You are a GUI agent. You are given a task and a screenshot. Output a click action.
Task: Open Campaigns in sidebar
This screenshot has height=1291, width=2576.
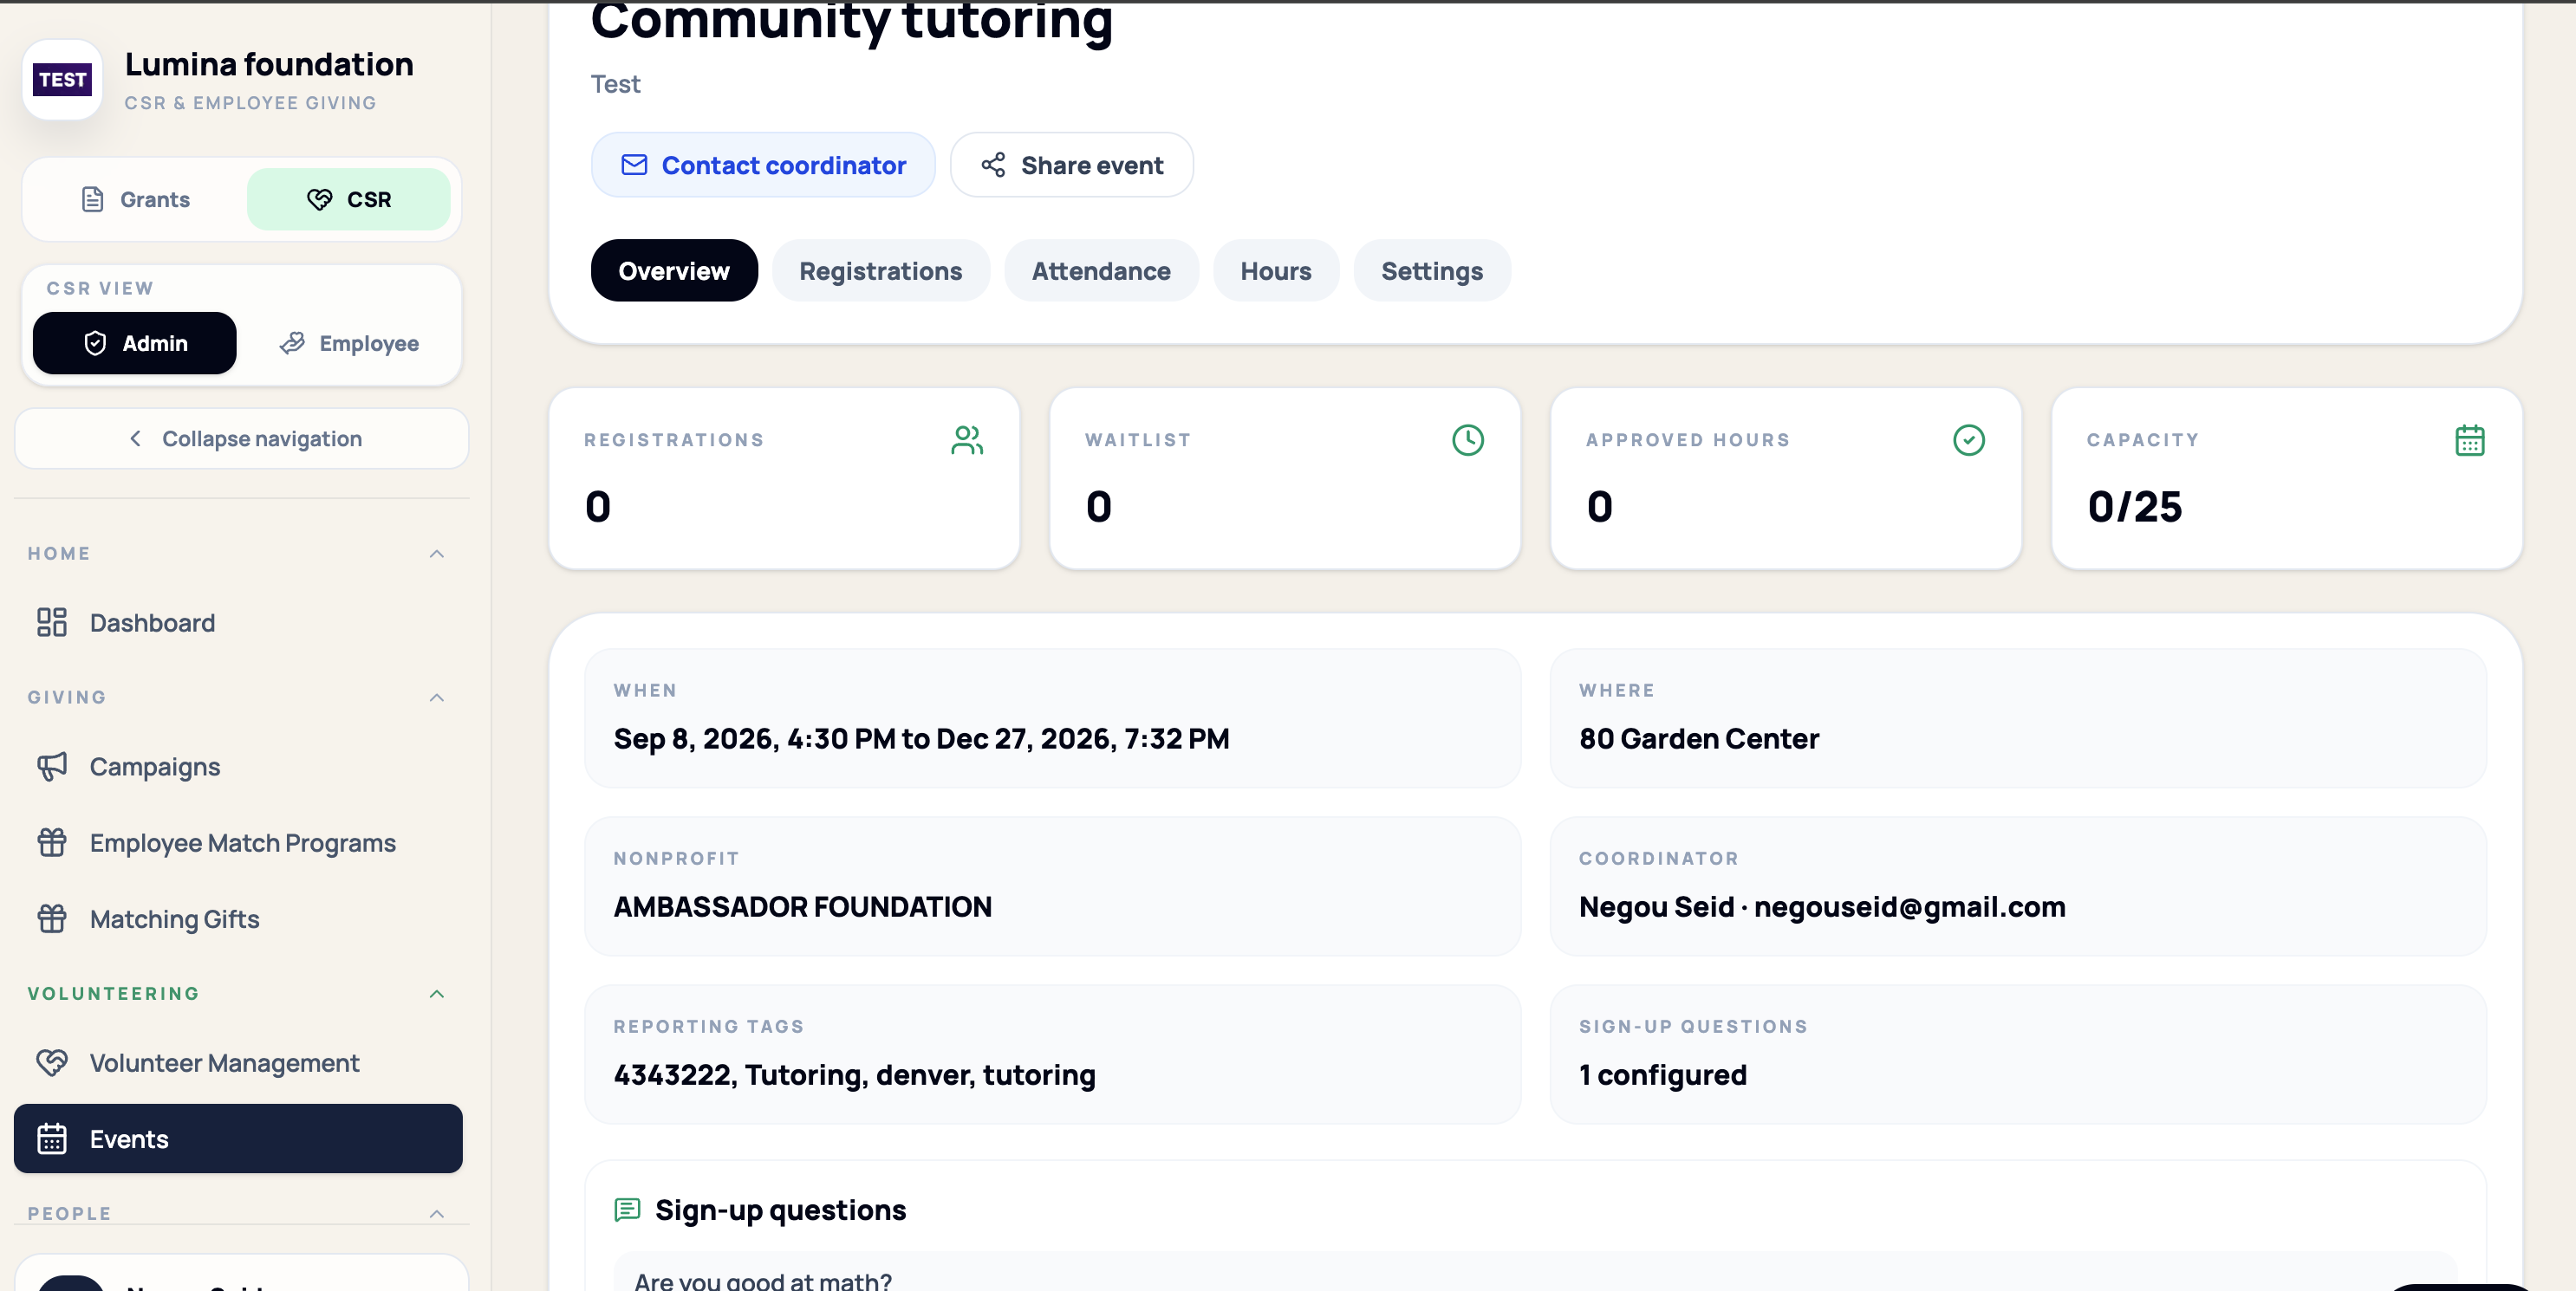pos(238,766)
